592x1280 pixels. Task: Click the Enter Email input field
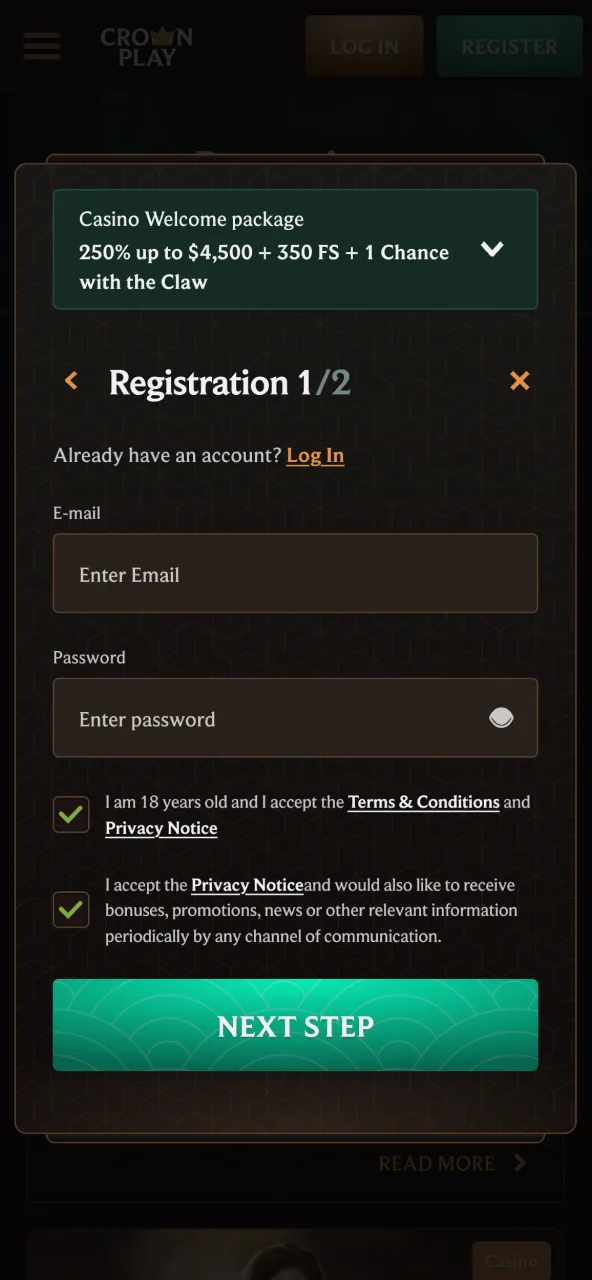pos(295,573)
